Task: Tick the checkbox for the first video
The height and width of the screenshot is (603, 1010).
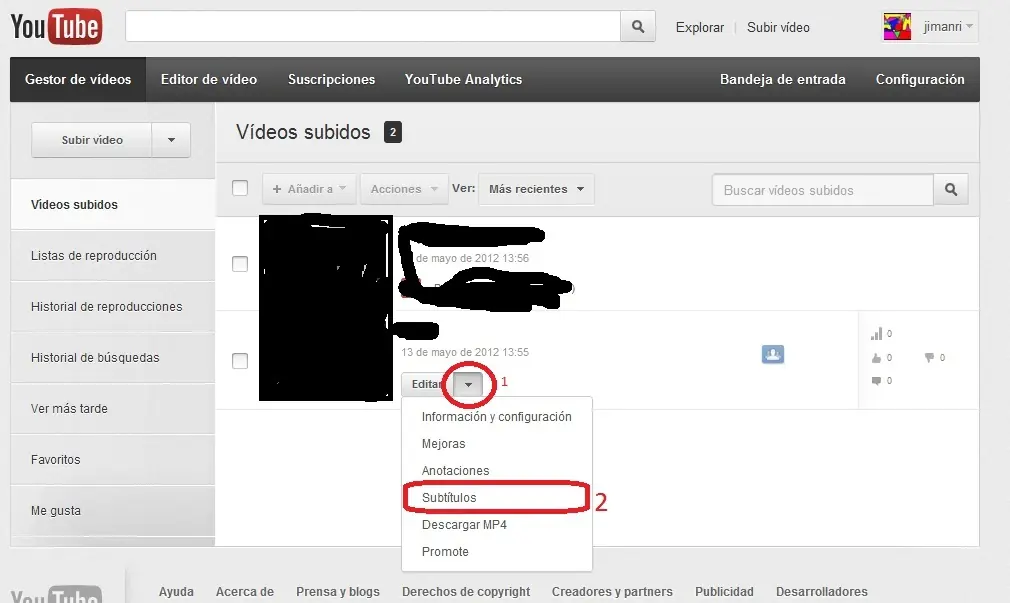Action: [240, 263]
